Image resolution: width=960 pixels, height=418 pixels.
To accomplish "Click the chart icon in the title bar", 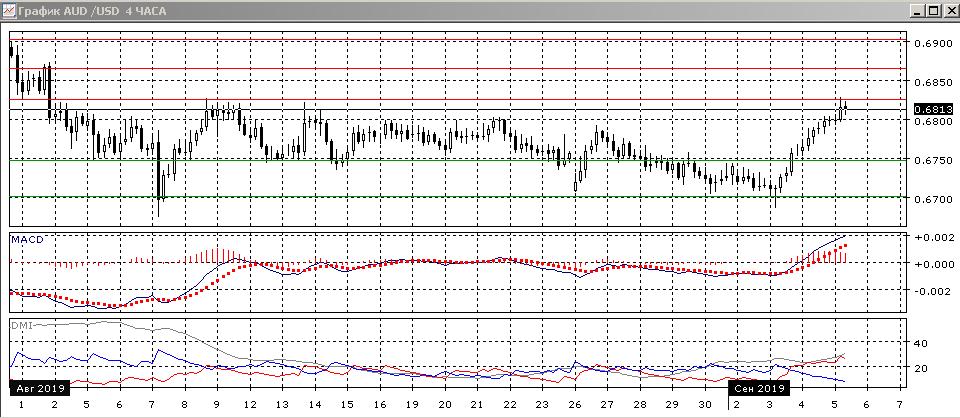I will (x=10, y=11).
